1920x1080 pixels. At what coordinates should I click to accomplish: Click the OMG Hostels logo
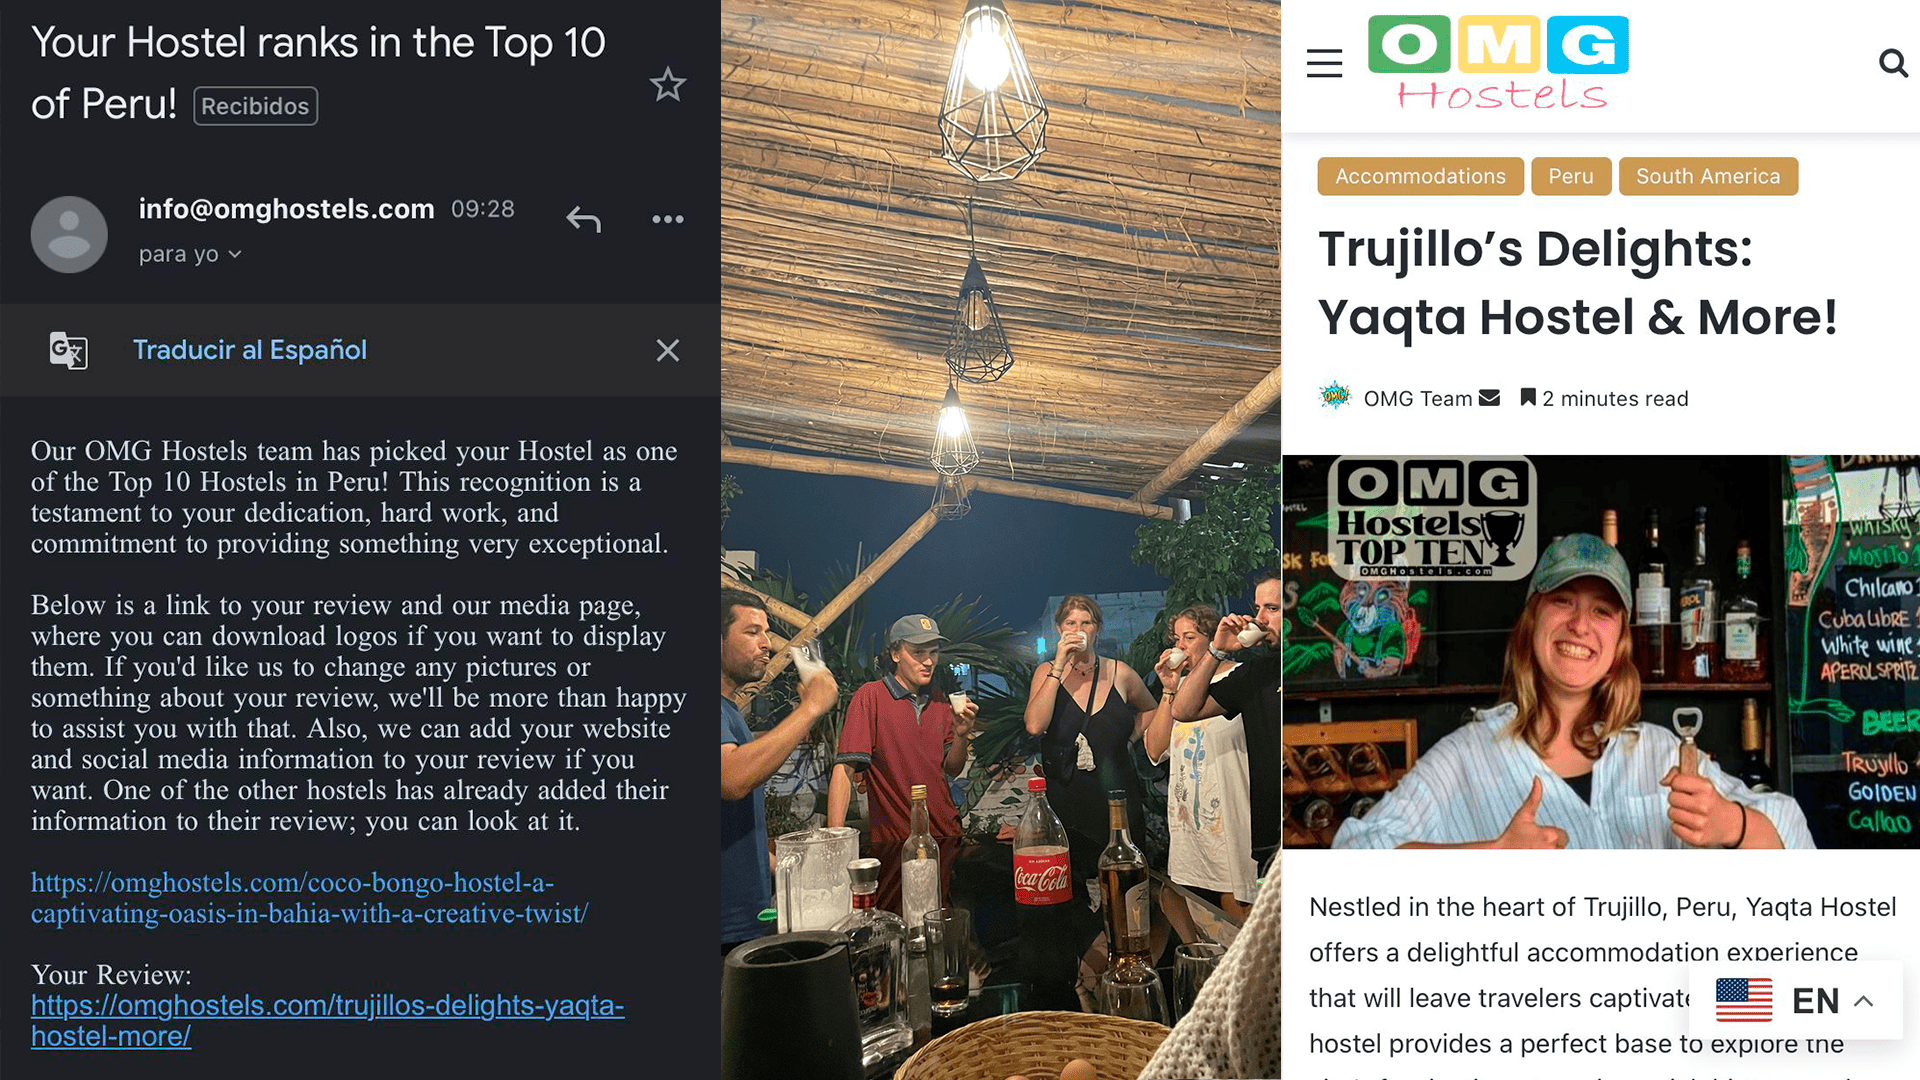point(1498,62)
